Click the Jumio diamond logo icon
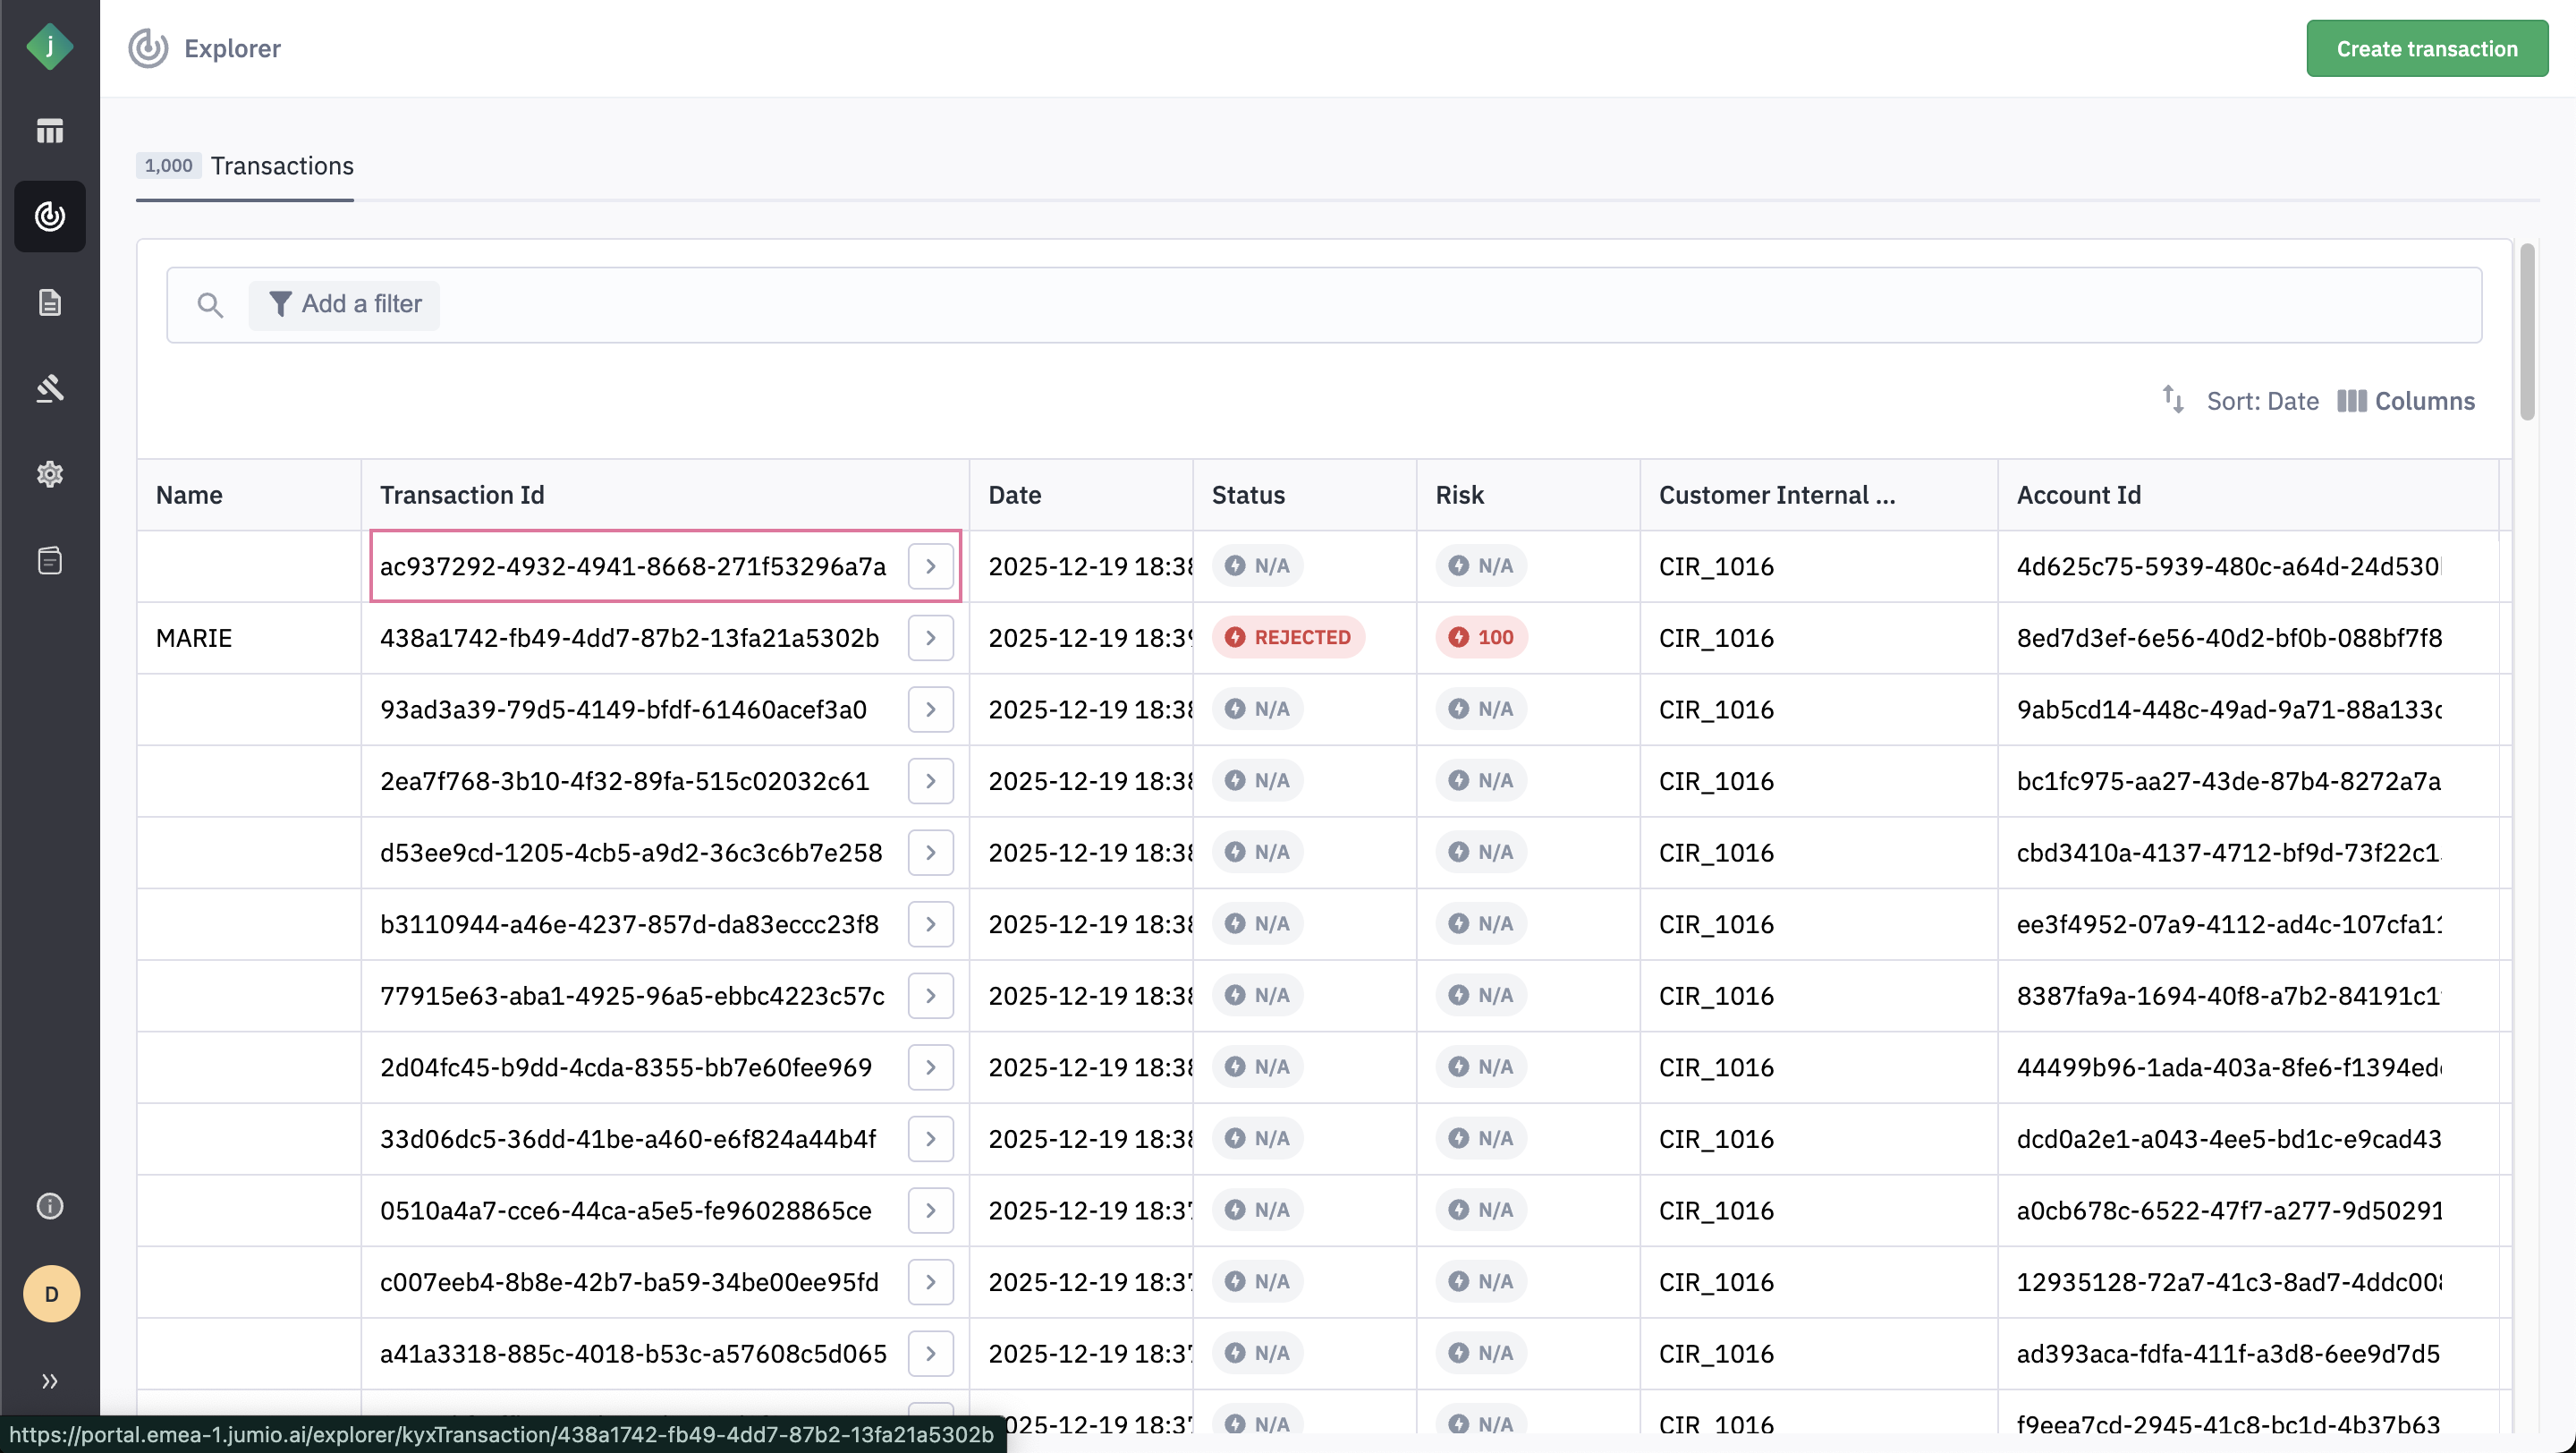 49,47
